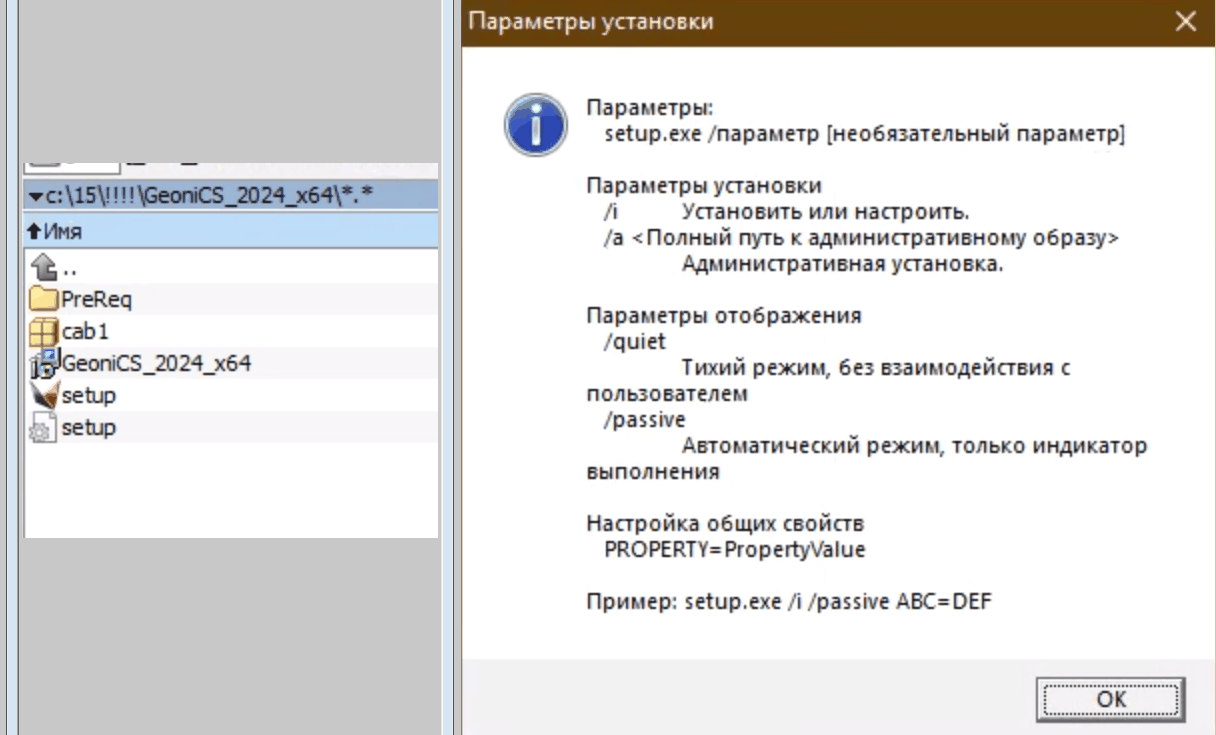This screenshot has width=1216, height=735.
Task: Click the sort arrow beside Имя
Action: click(x=33, y=232)
